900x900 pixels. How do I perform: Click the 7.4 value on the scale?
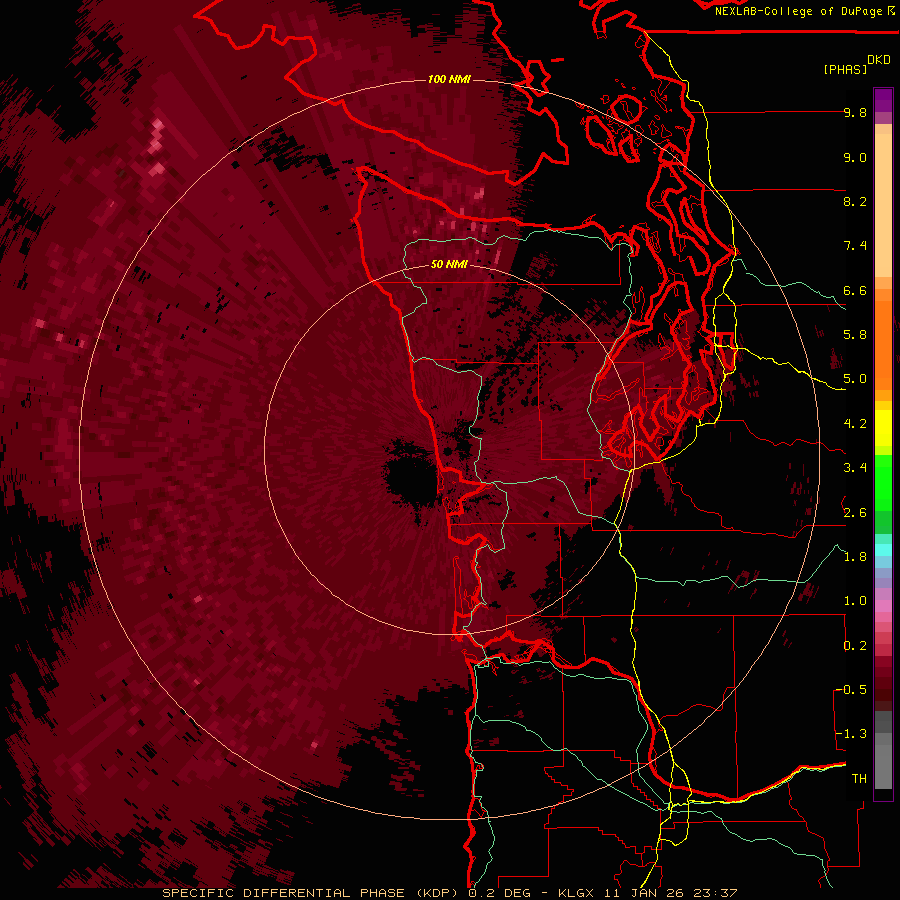pos(855,246)
